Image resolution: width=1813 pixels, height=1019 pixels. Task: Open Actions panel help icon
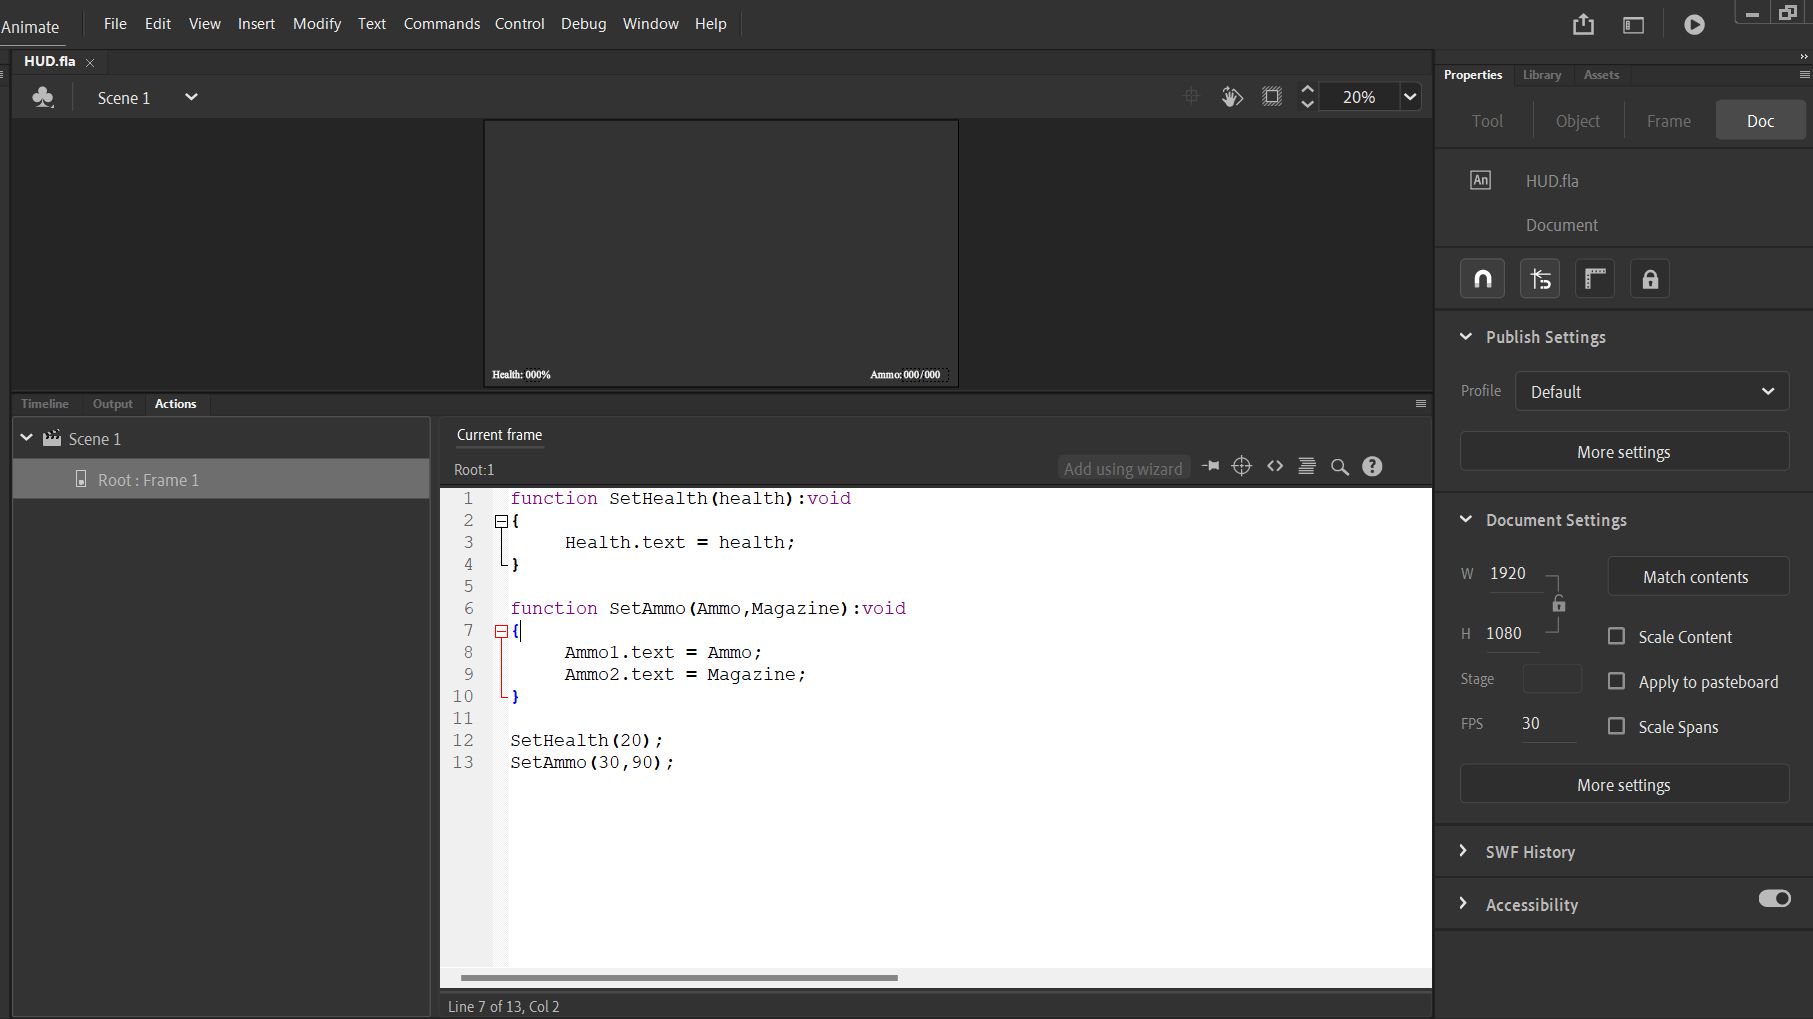(1372, 467)
